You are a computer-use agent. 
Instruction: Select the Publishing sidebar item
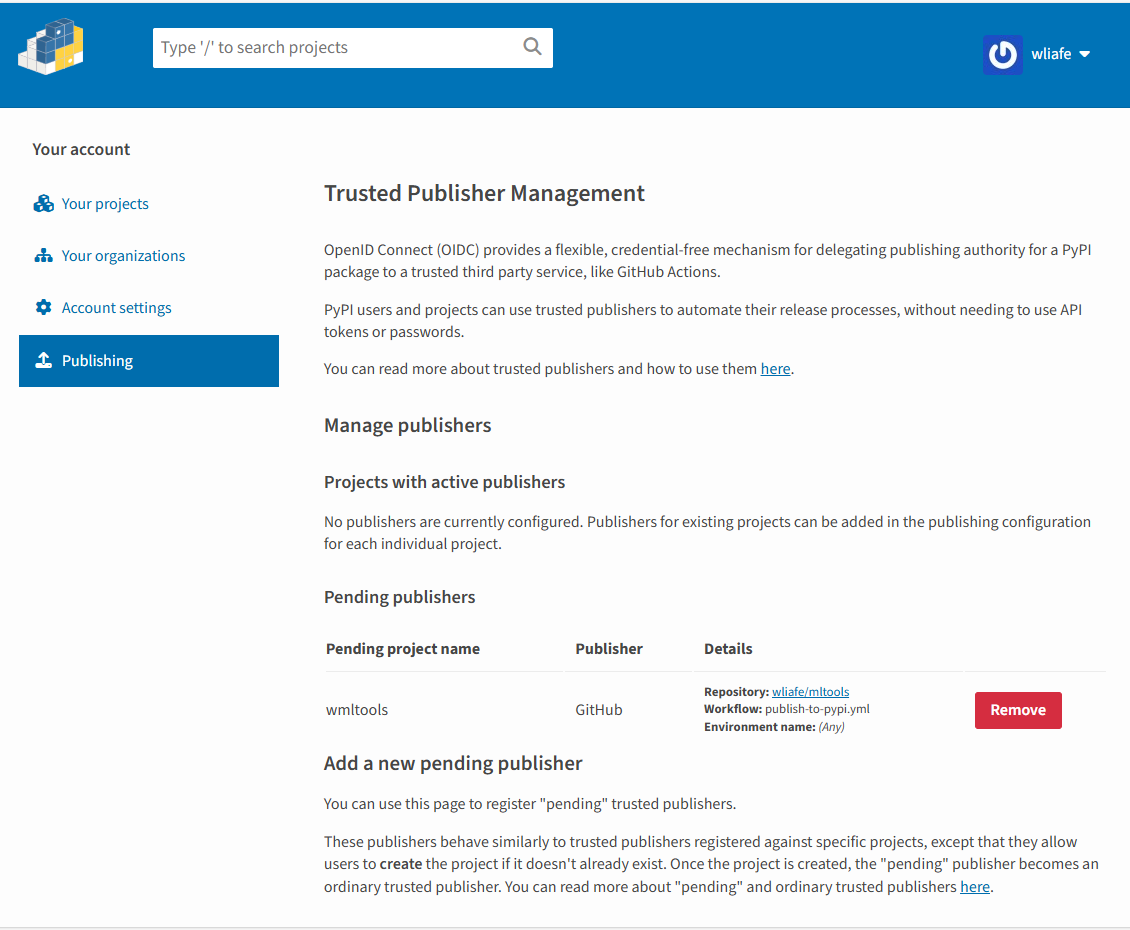[97, 361]
